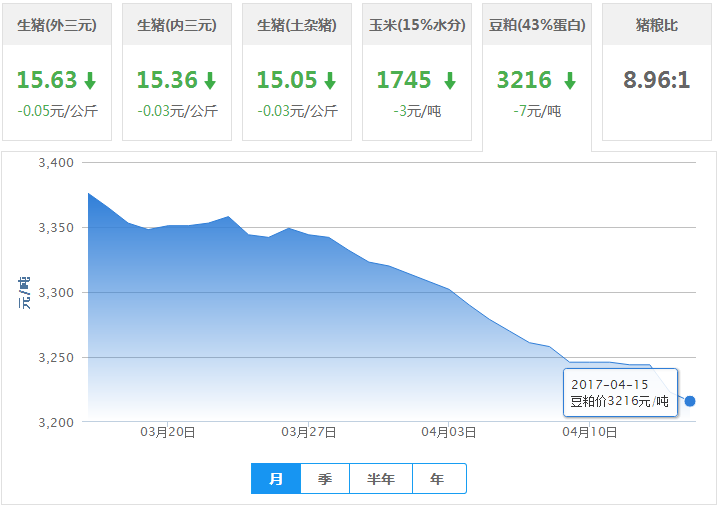Switch chart range to 月
The width and height of the screenshot is (722, 509).
[x=276, y=479]
